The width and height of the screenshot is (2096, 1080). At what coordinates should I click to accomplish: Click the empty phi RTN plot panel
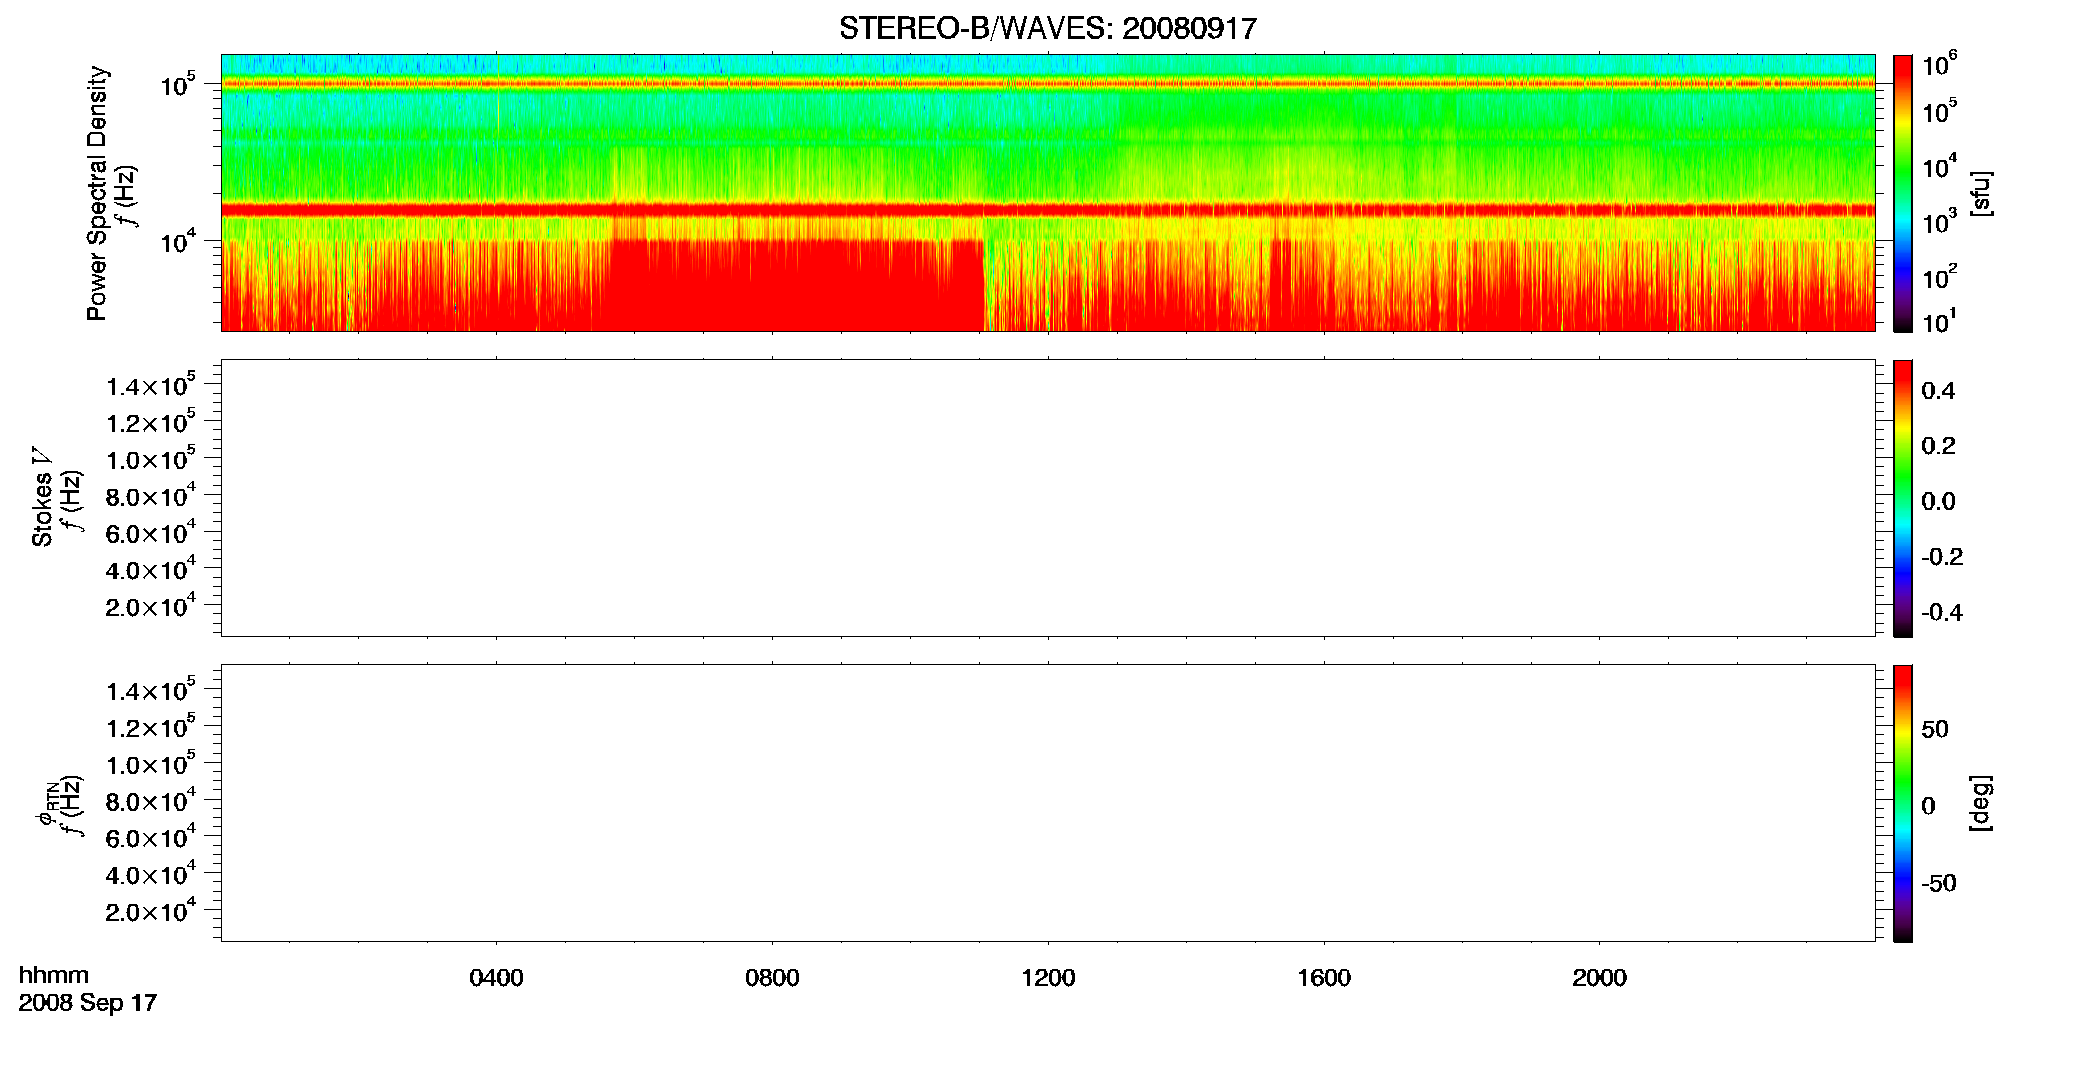point(1048,803)
